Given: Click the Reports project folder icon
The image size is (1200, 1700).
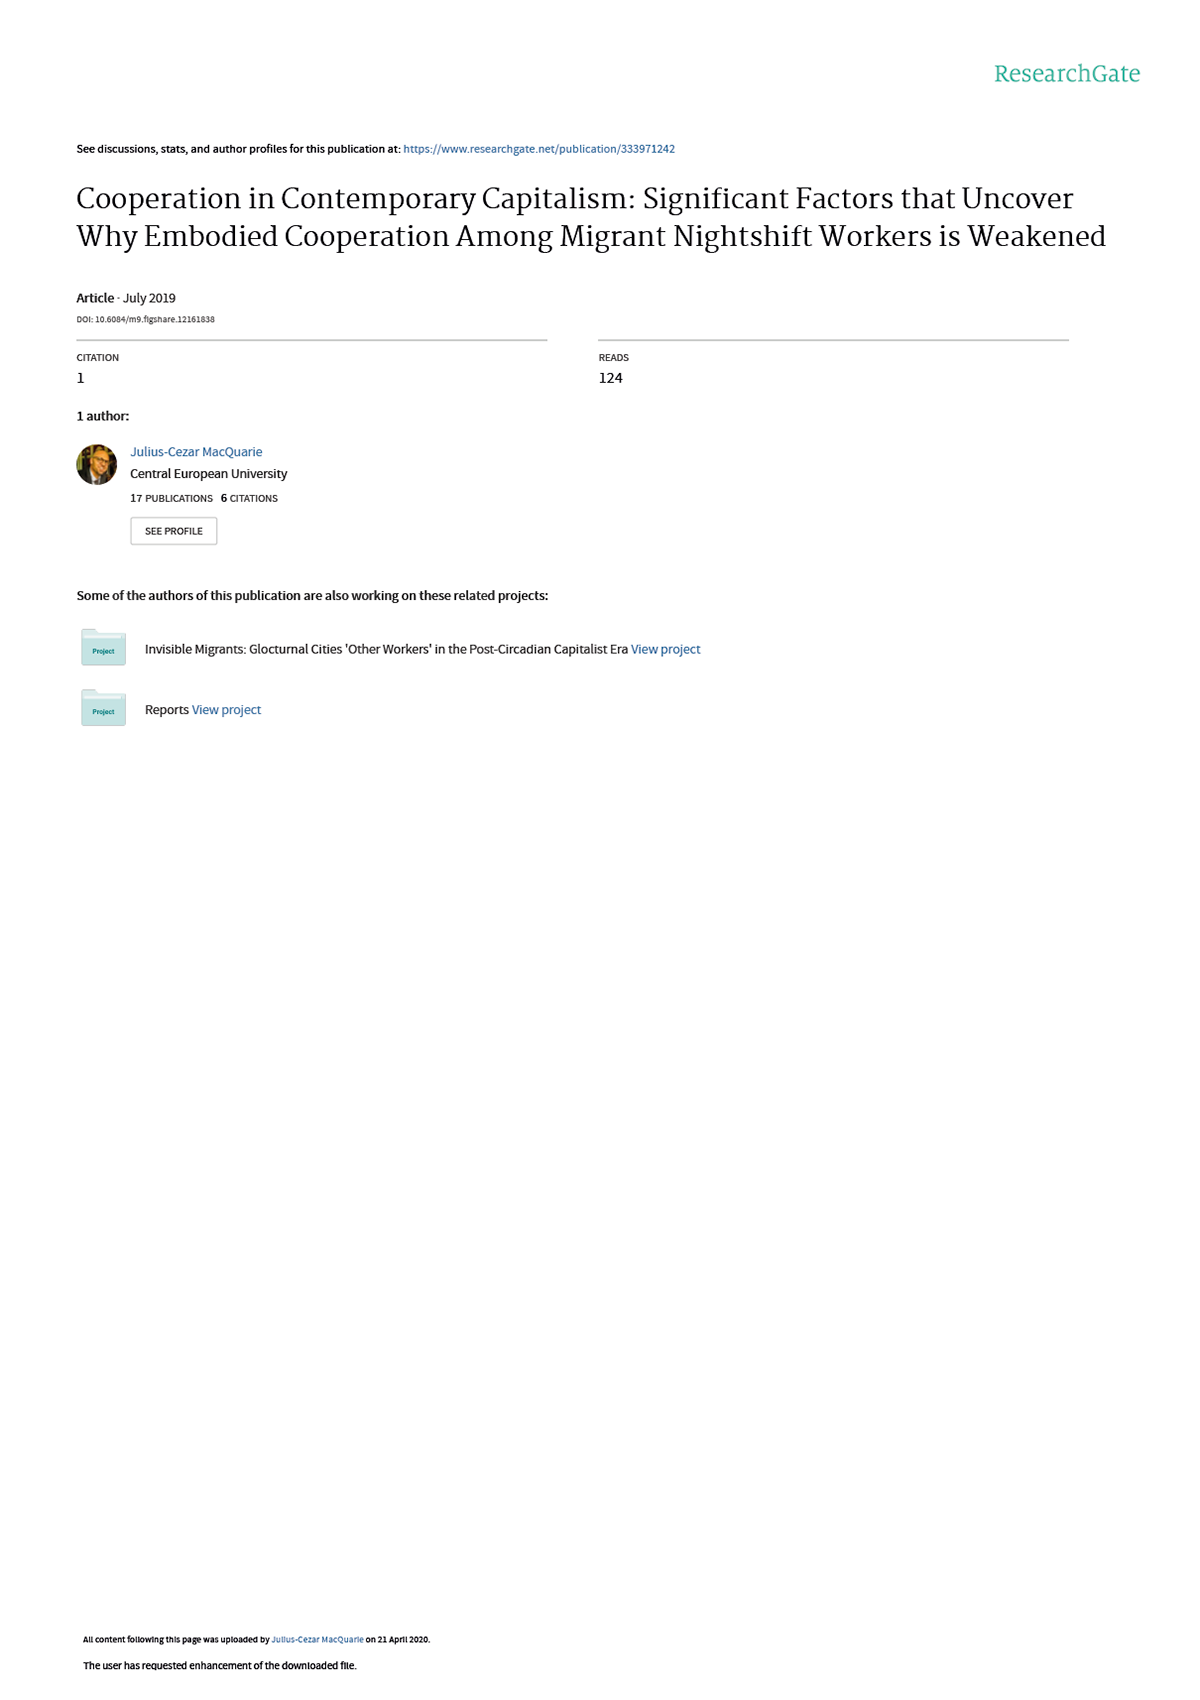Looking at the screenshot, I should click(103, 708).
